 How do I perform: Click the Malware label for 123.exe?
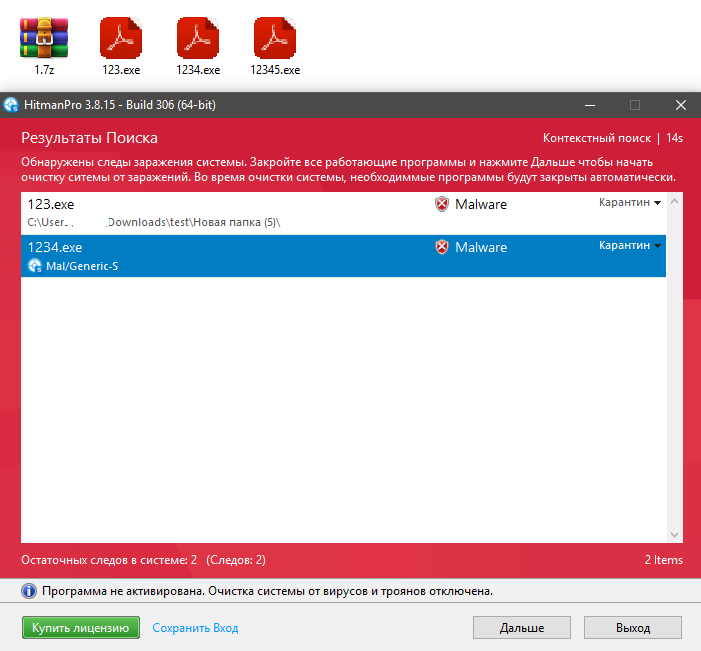(481, 204)
